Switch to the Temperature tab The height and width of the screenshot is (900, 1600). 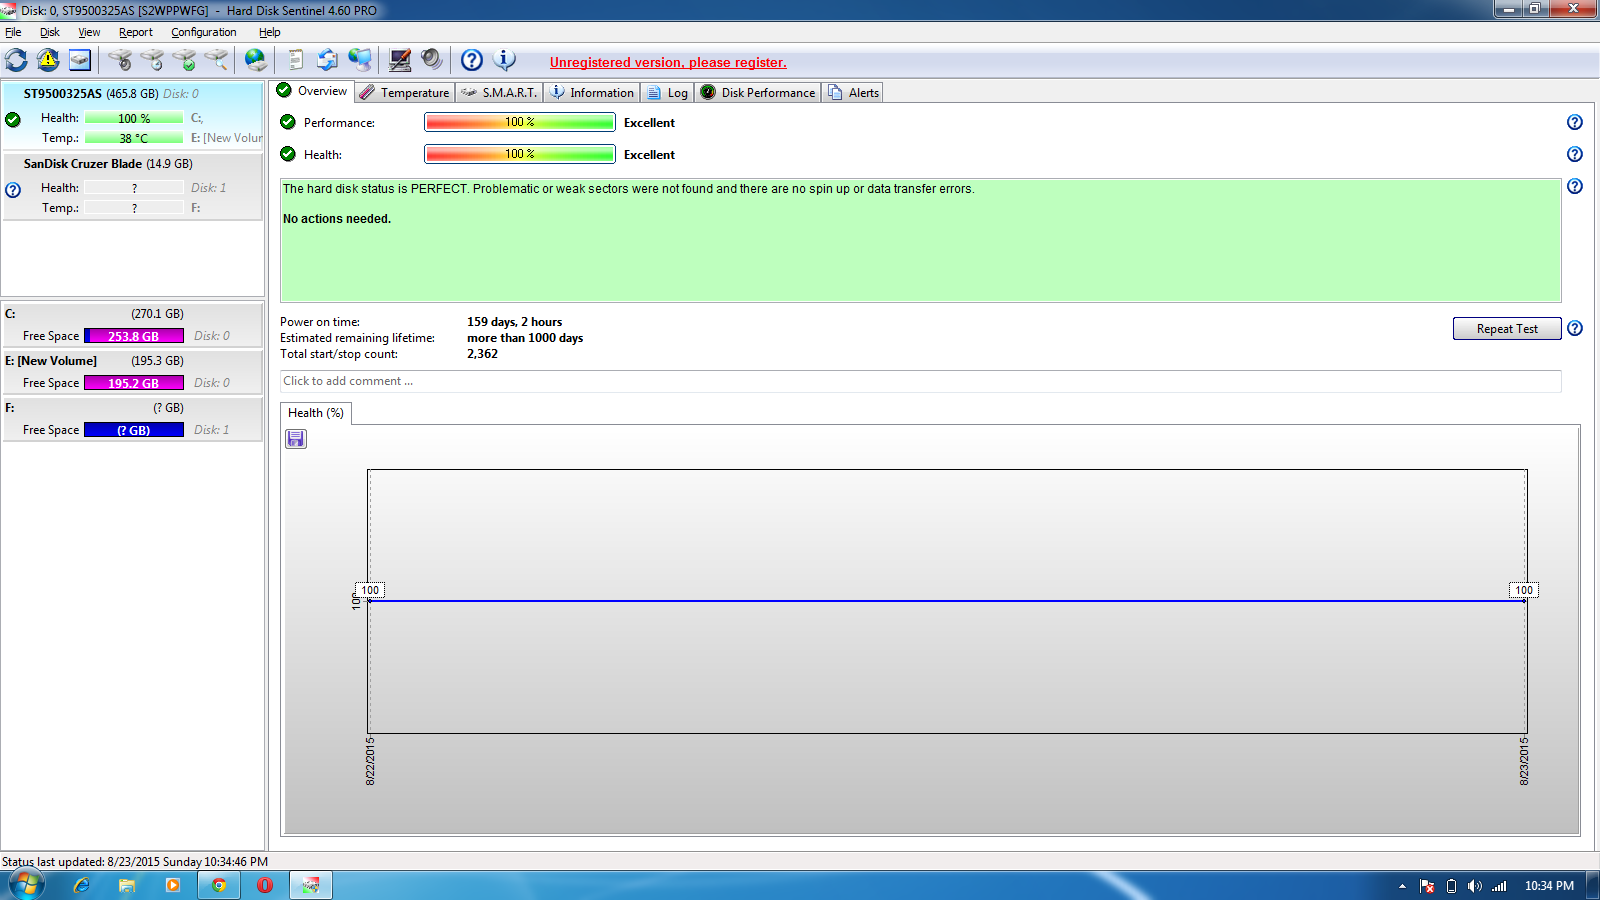pyautogui.click(x=405, y=93)
